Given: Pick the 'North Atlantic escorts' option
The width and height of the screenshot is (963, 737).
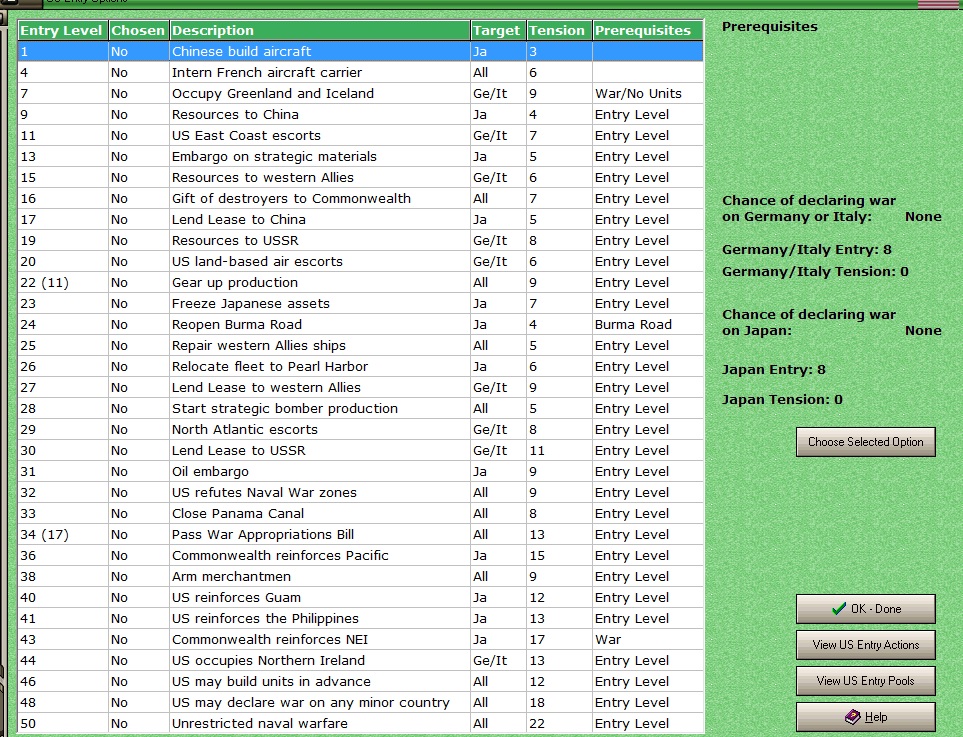Looking at the screenshot, I should click(x=361, y=429).
